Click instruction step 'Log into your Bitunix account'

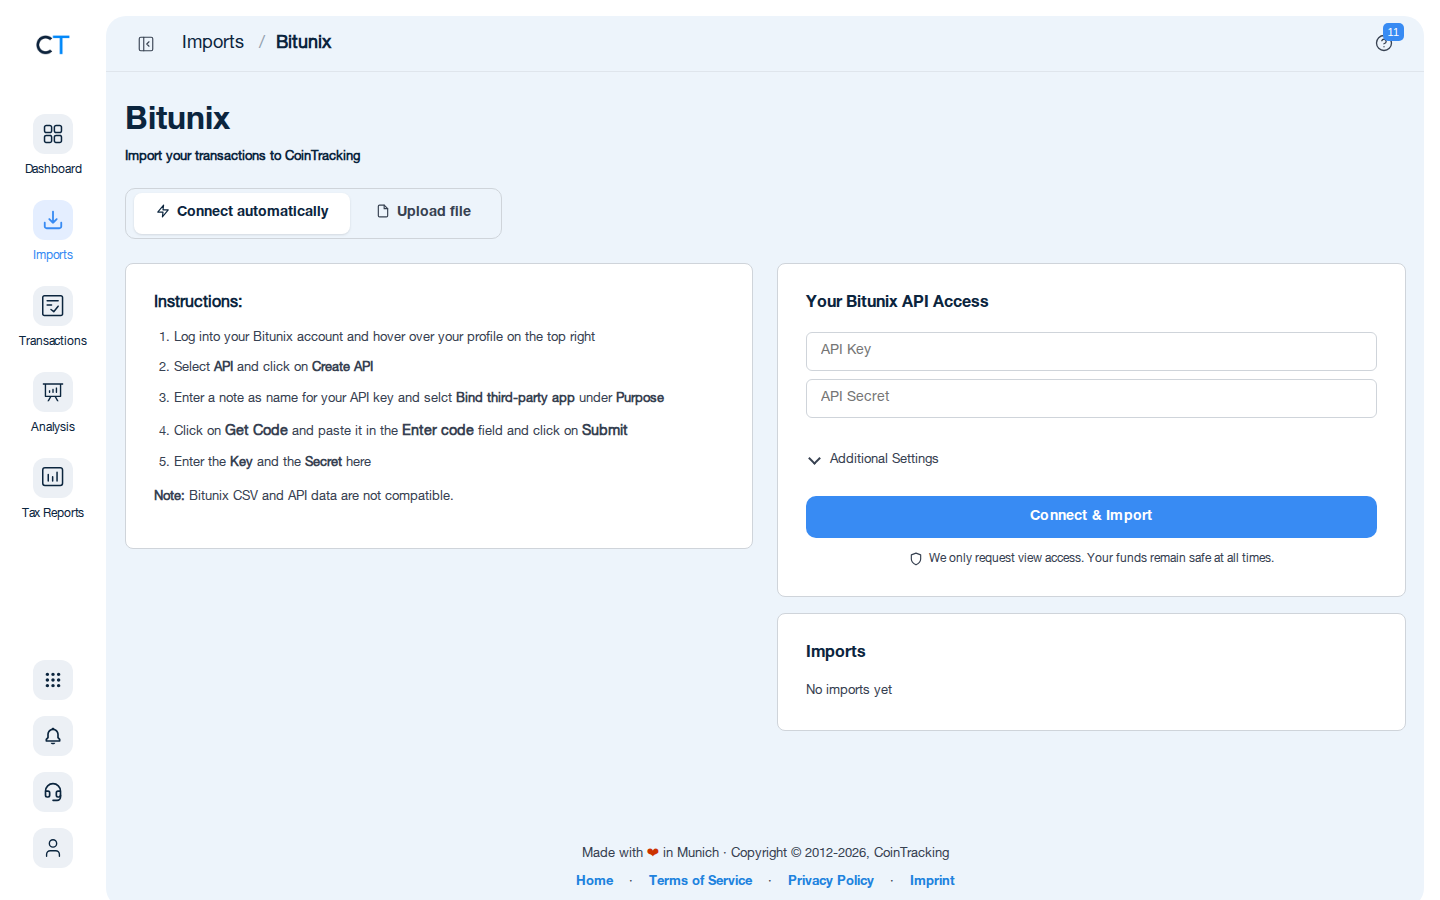pos(384,337)
